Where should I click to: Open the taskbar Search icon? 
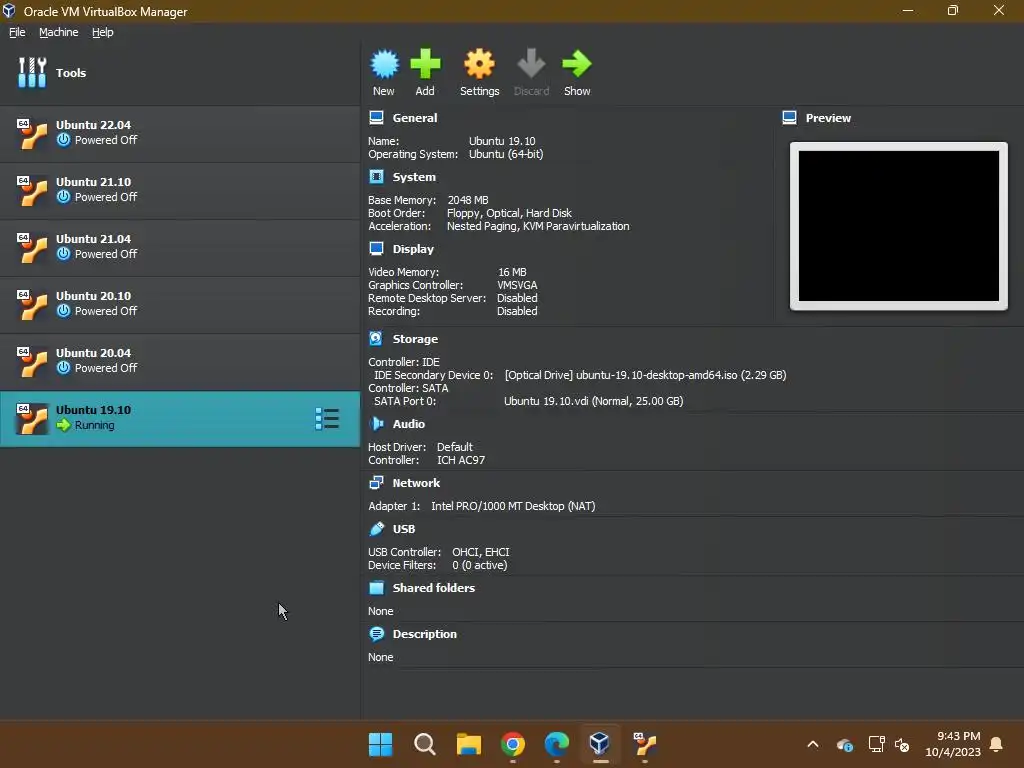(x=424, y=744)
